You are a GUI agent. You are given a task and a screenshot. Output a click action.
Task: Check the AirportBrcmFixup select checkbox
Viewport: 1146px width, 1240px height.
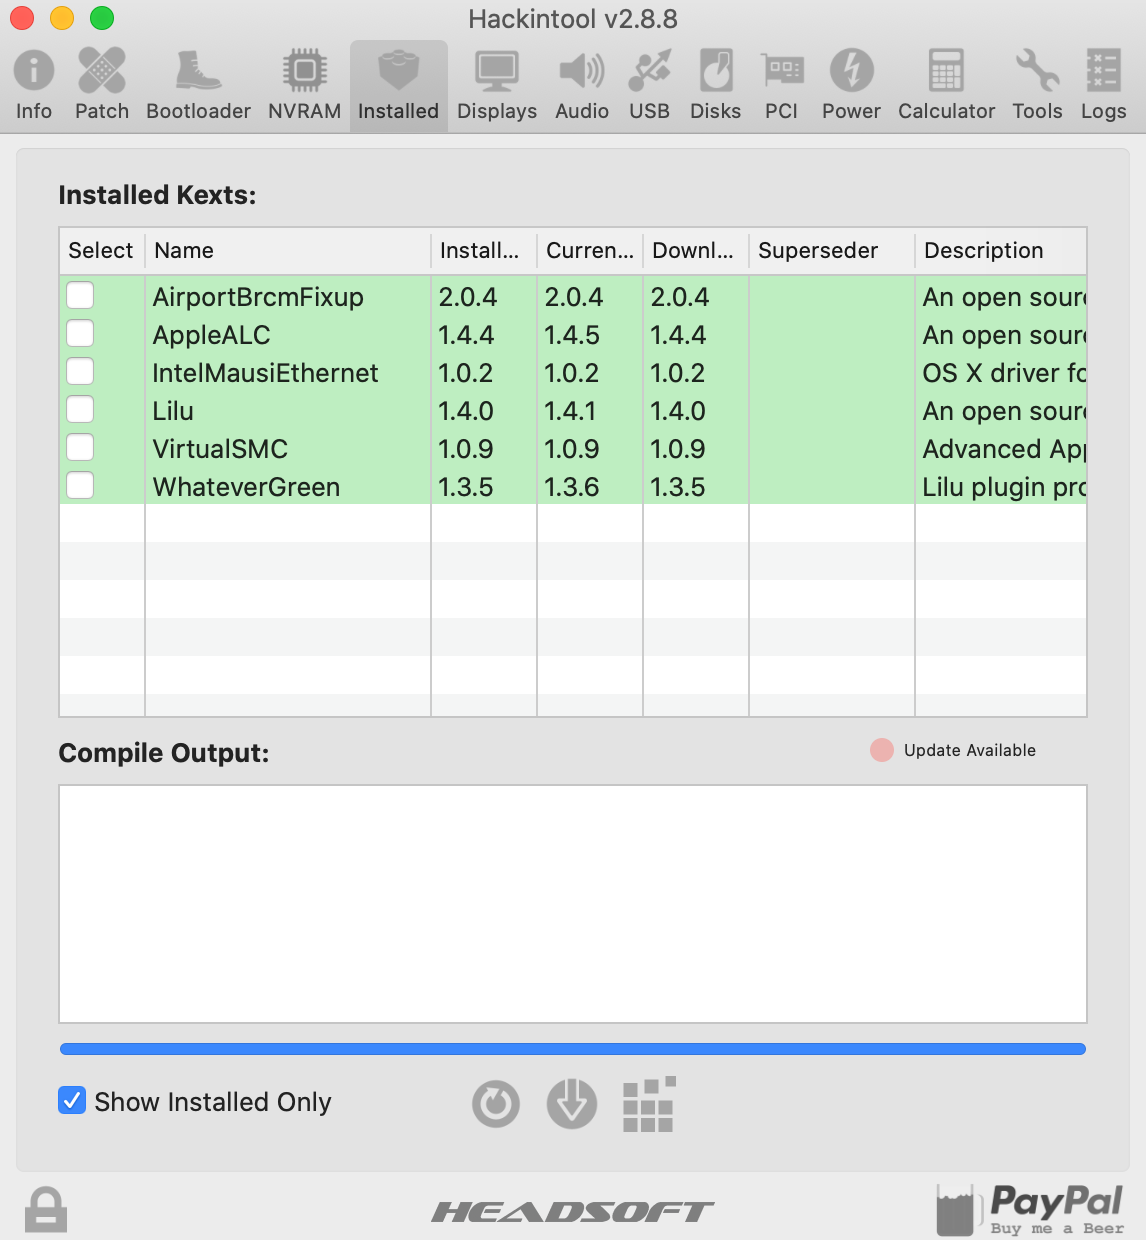[80, 295]
